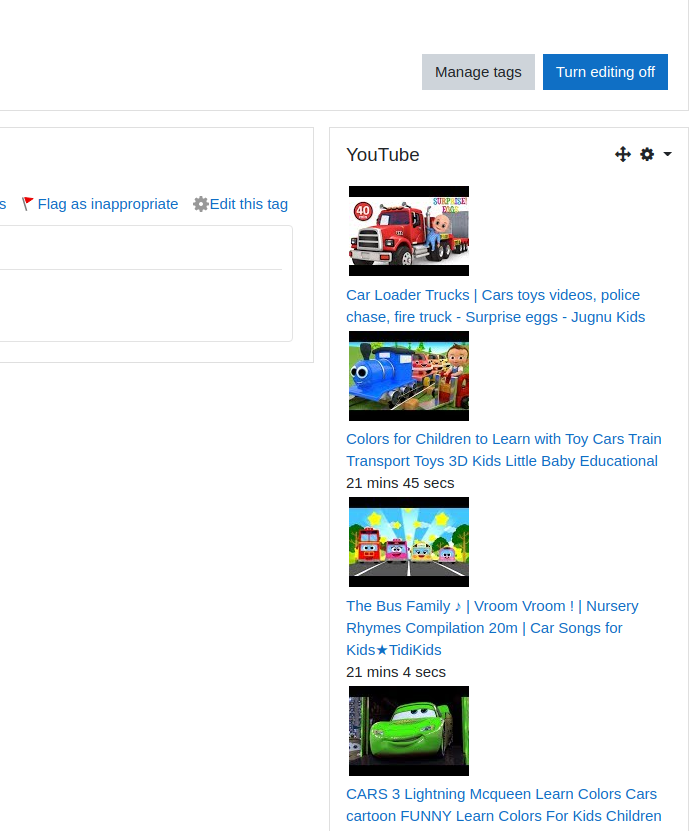Open blue toy train video thumbnail
The image size is (692, 831).
(409, 376)
